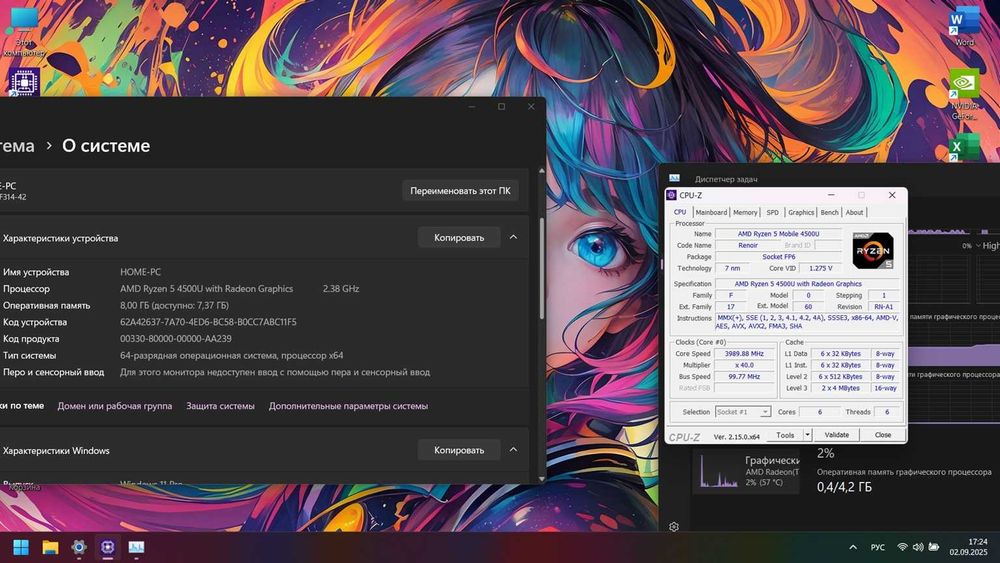Click the Core VID value 1.275 V
This screenshot has width=1000, height=563.
coord(821,268)
